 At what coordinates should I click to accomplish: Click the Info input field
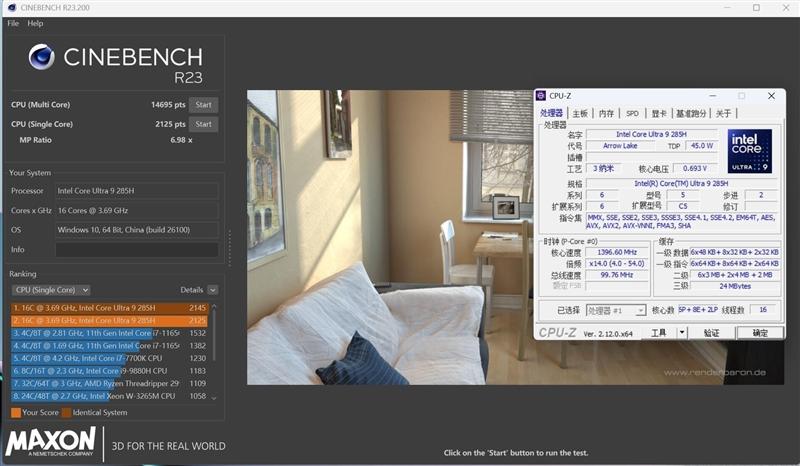pos(136,249)
